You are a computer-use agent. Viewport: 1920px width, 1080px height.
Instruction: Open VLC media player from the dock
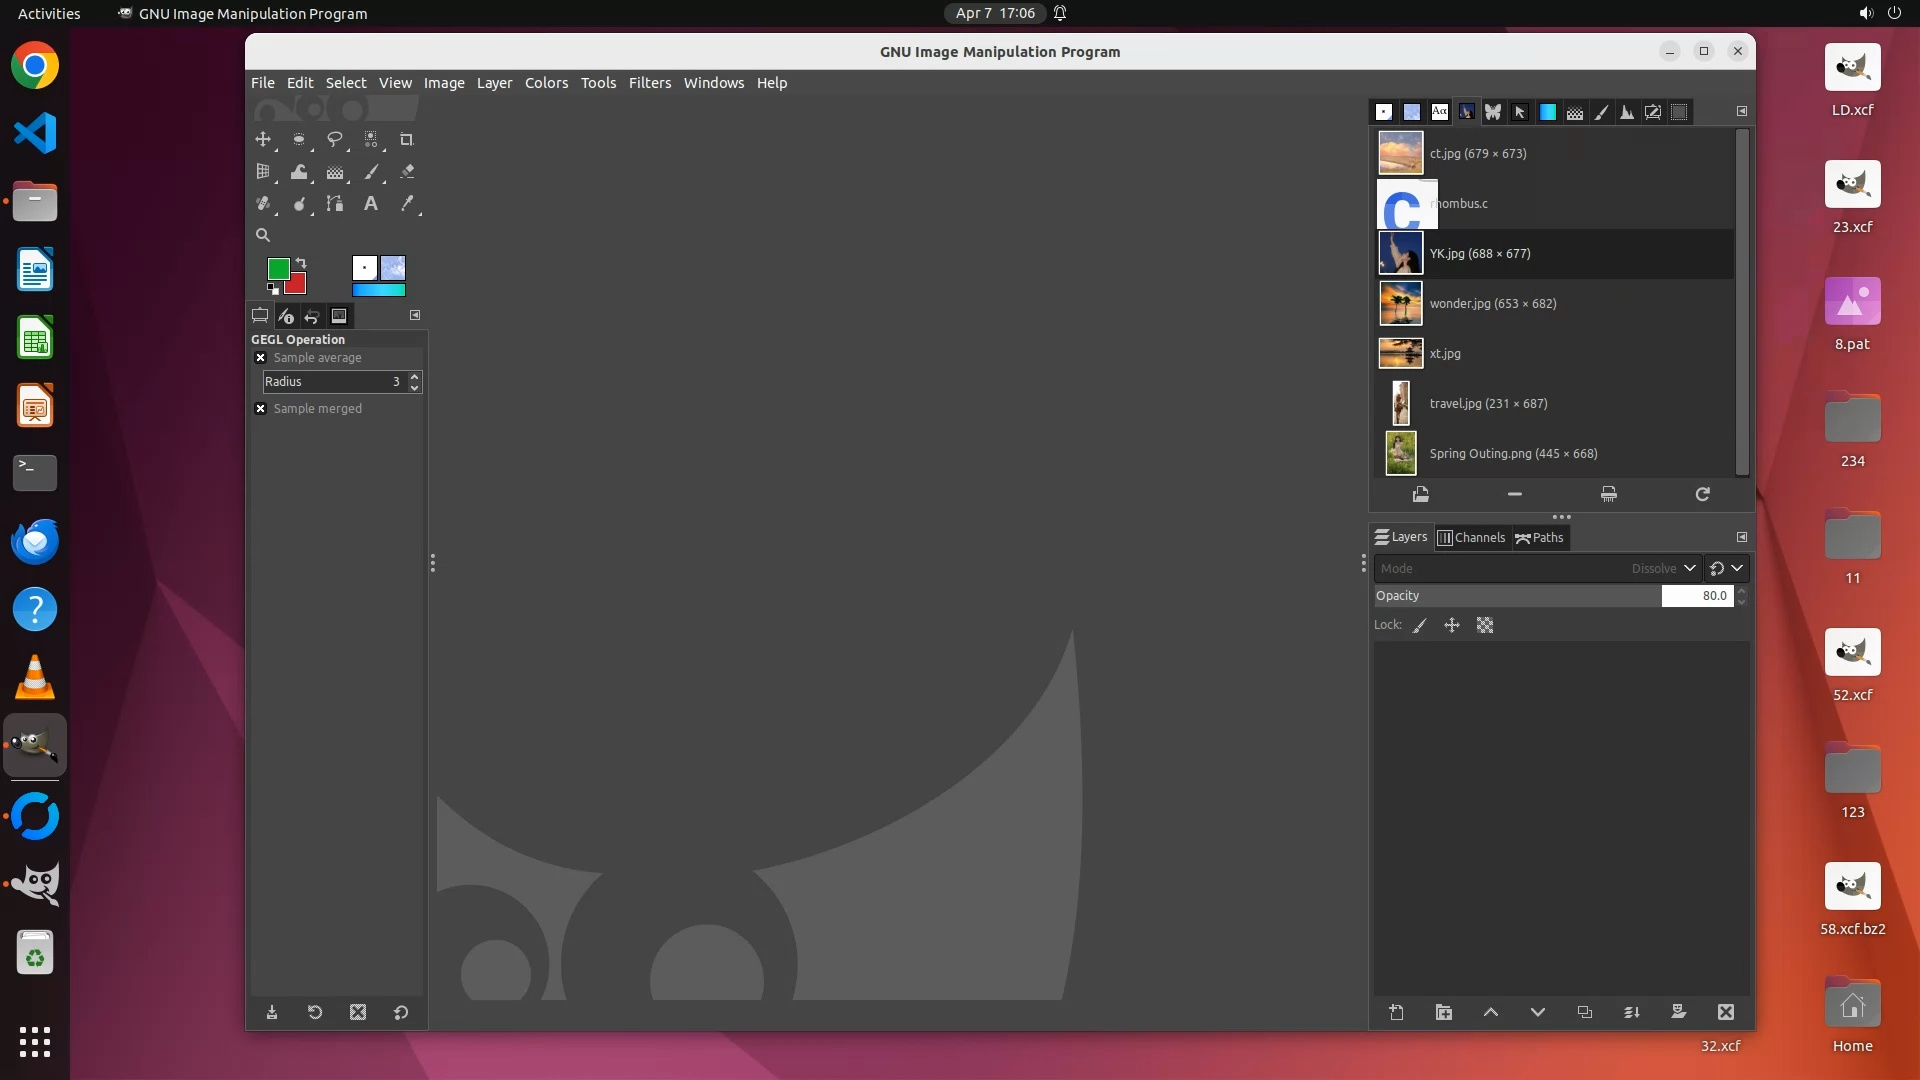pos(35,678)
